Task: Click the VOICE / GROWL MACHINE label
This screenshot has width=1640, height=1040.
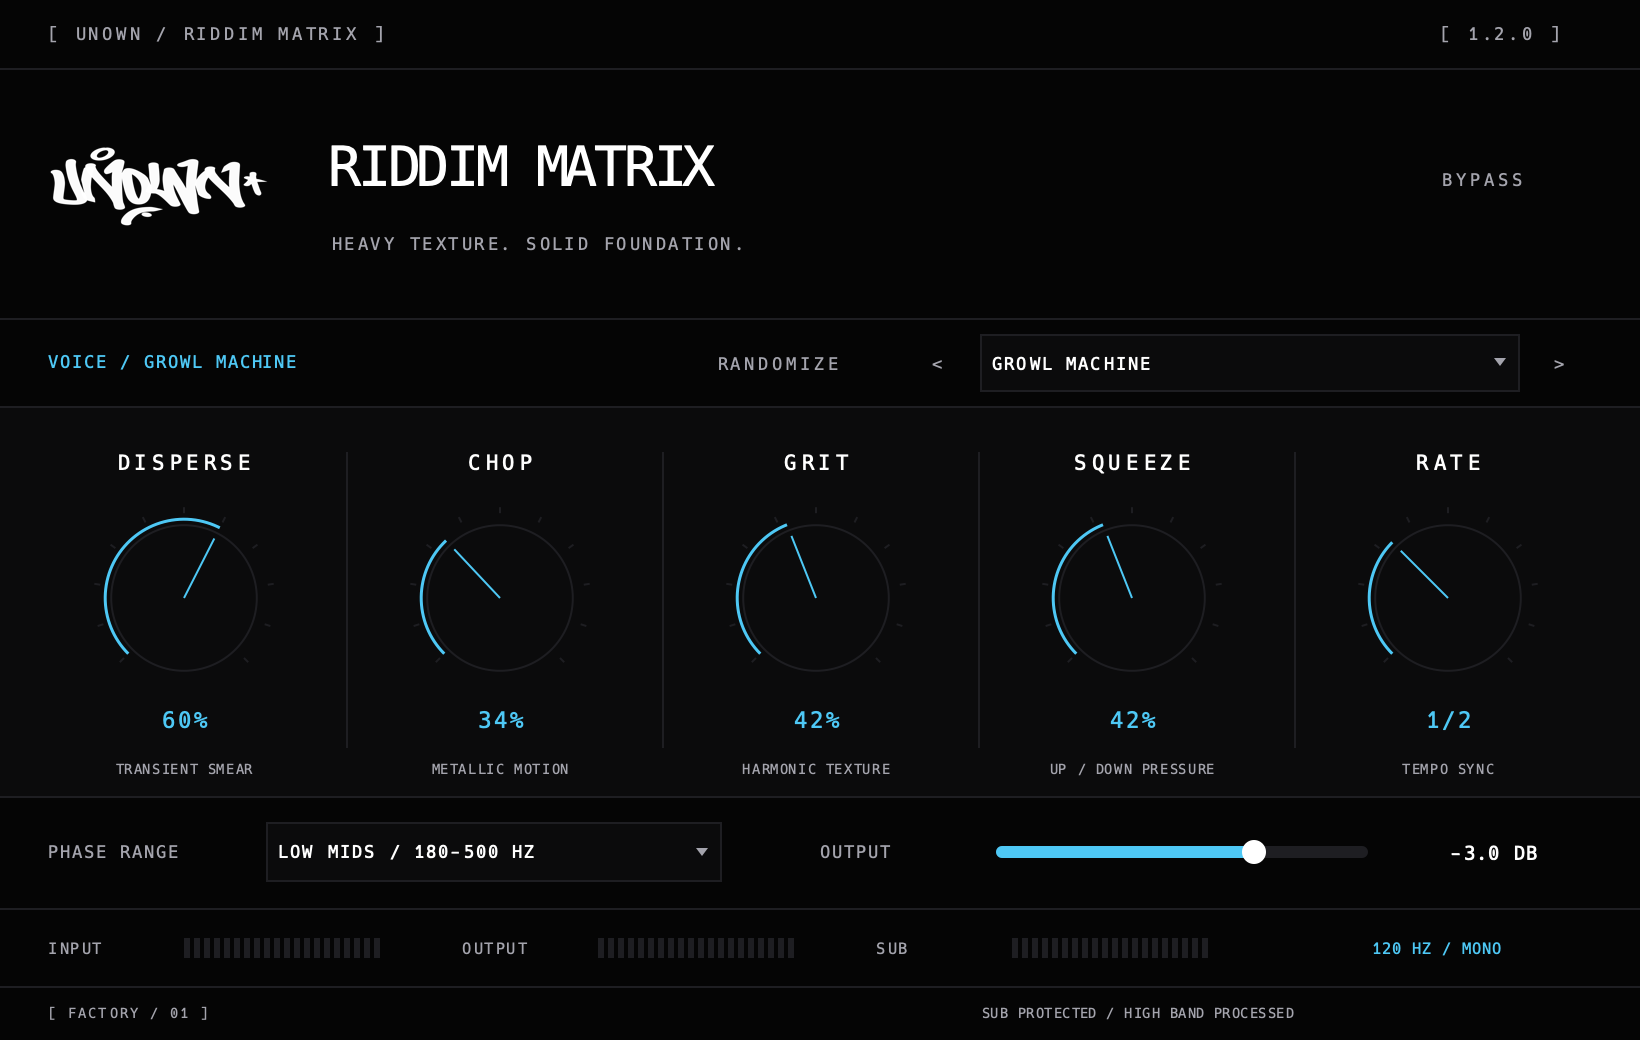Action: tap(172, 362)
